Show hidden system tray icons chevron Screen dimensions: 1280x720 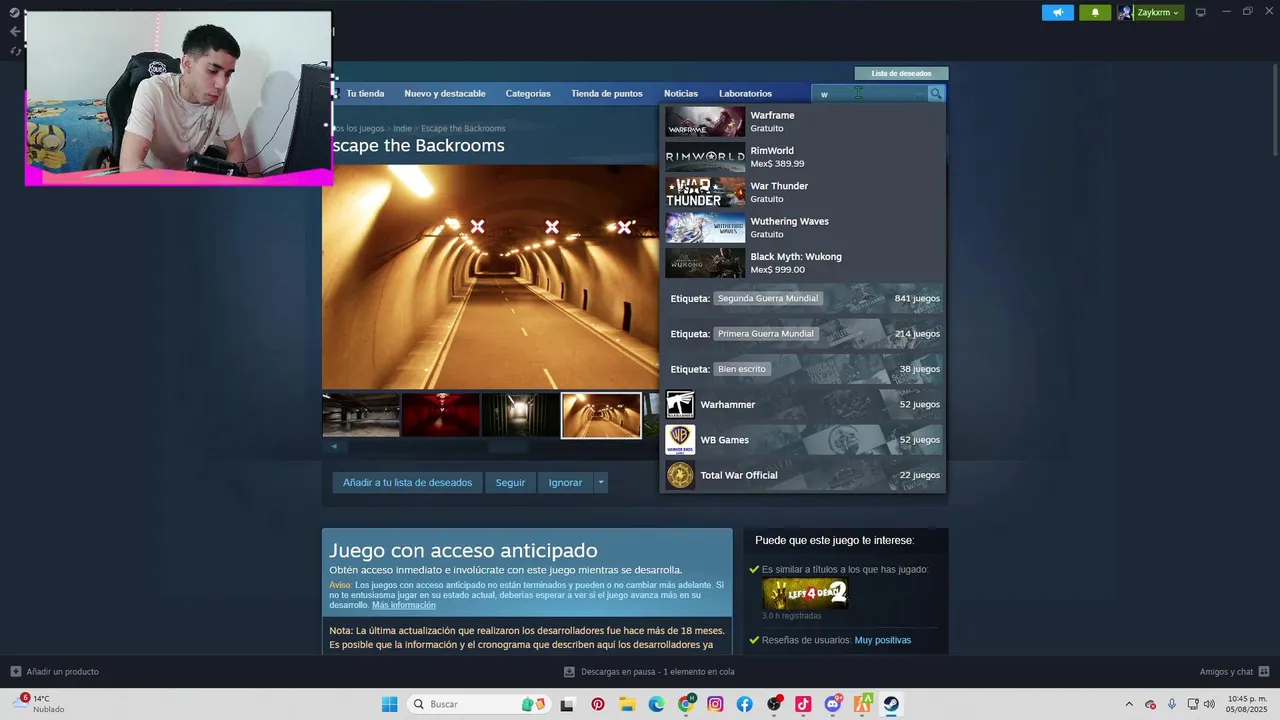click(x=1129, y=704)
